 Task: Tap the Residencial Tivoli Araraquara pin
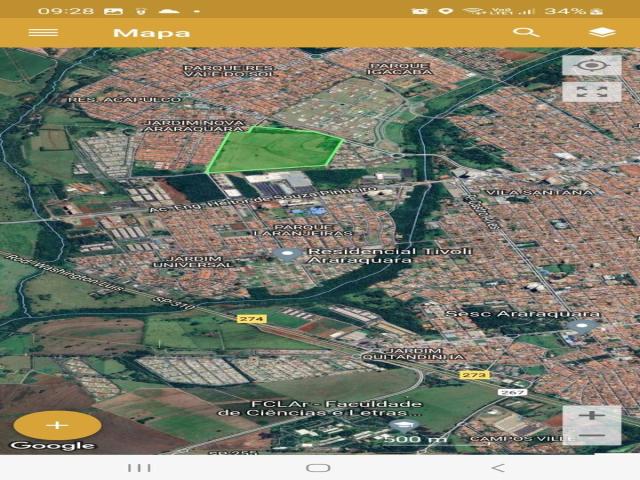287,255
